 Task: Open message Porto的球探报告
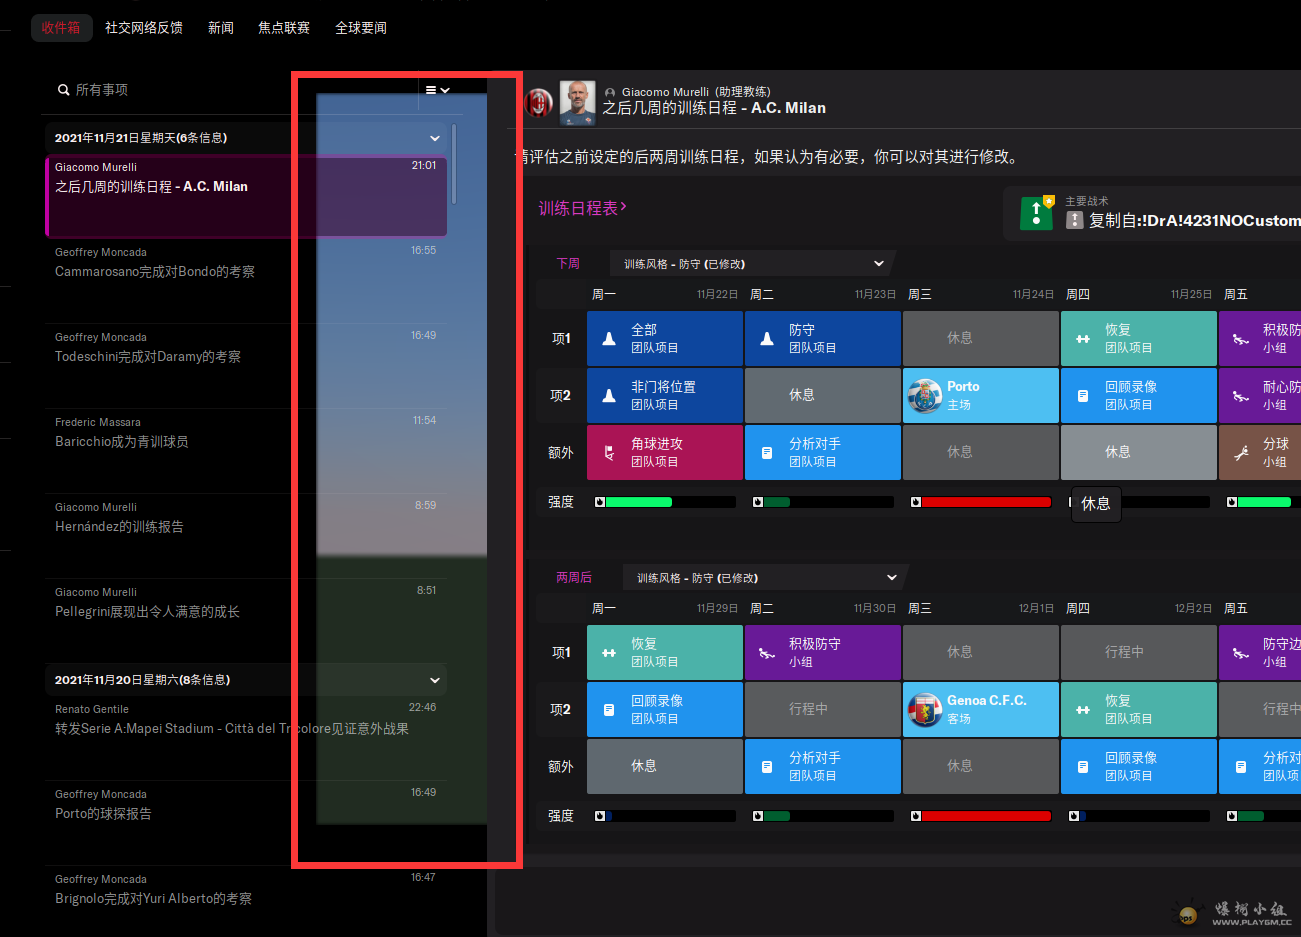click(246, 823)
